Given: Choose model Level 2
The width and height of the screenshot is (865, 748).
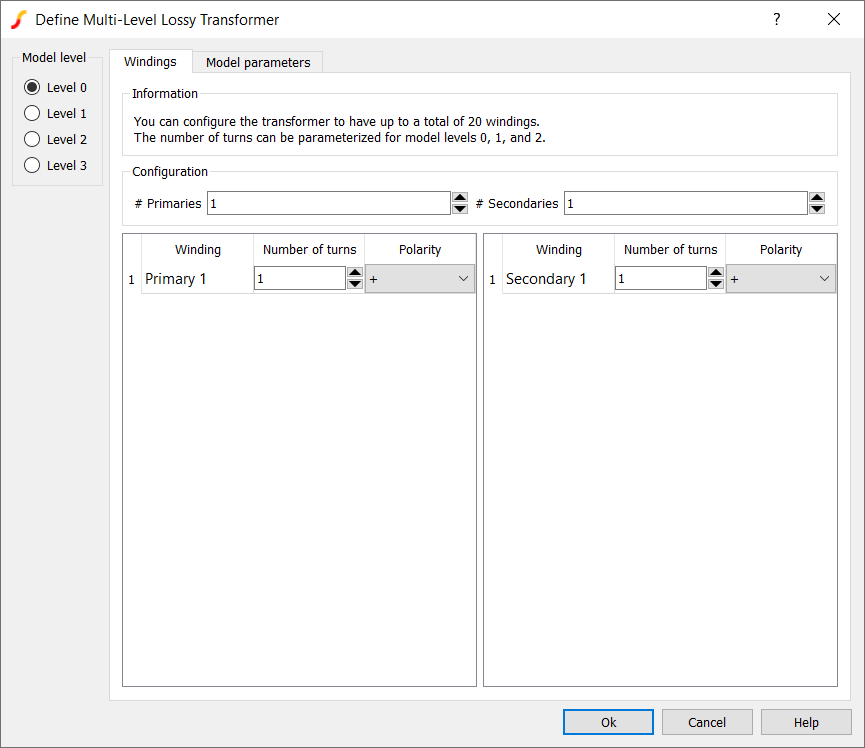Looking at the screenshot, I should pyautogui.click(x=32, y=140).
